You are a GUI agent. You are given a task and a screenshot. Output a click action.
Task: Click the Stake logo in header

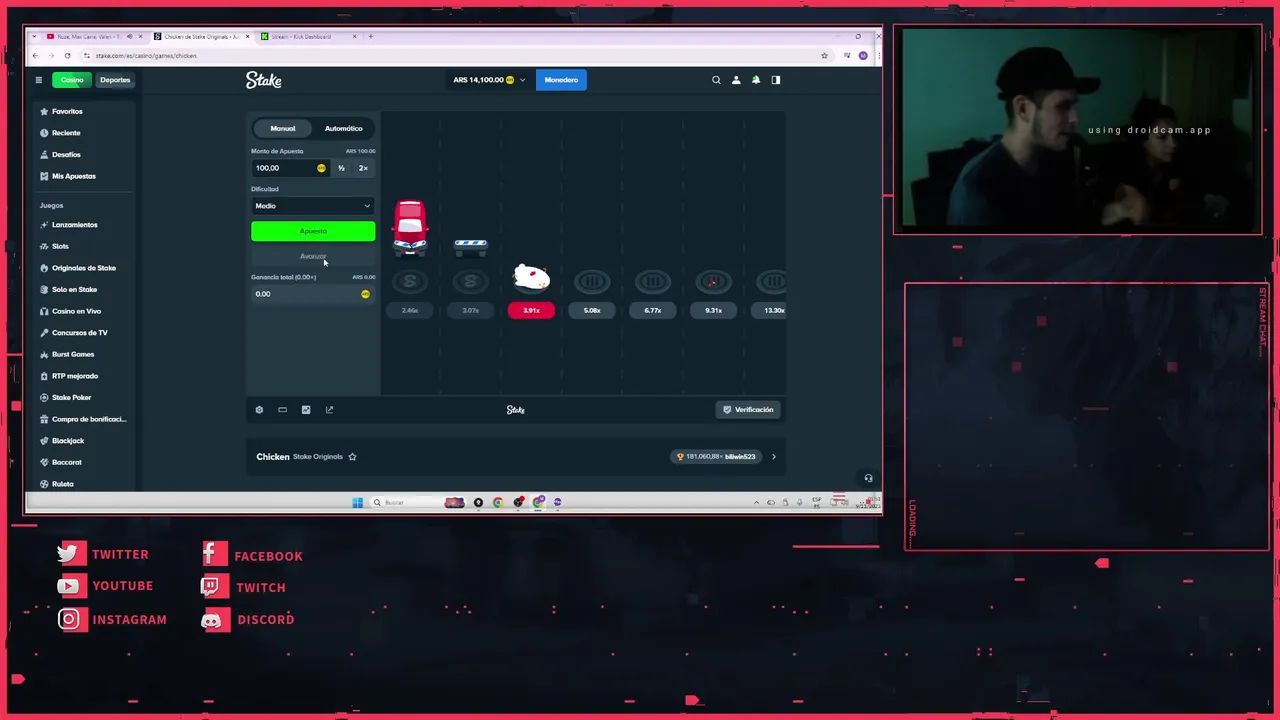pyautogui.click(x=264, y=80)
